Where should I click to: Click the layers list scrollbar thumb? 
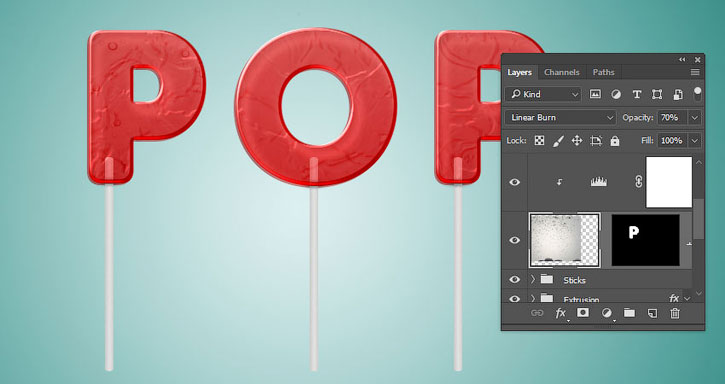[x=698, y=219]
